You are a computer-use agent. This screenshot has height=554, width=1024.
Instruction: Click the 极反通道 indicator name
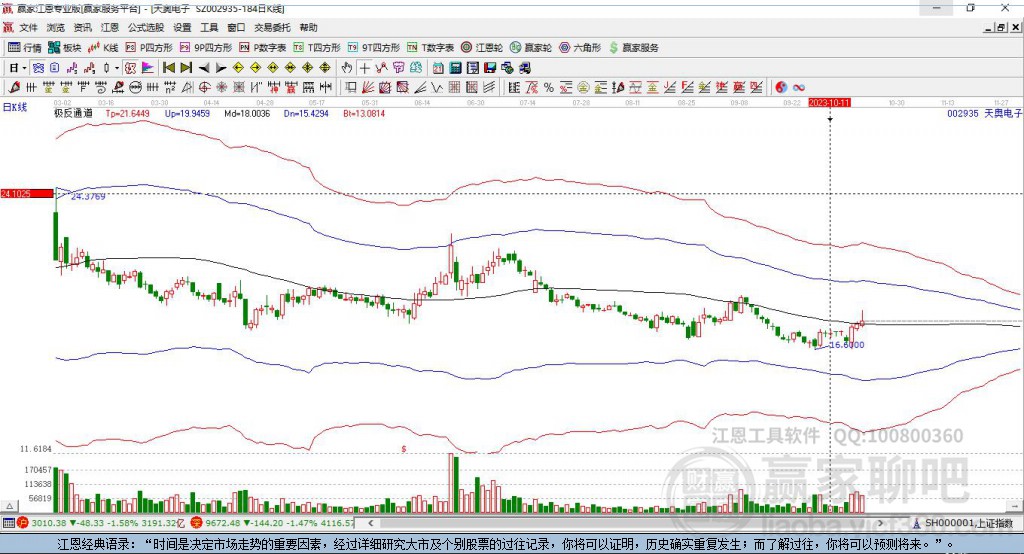73,113
